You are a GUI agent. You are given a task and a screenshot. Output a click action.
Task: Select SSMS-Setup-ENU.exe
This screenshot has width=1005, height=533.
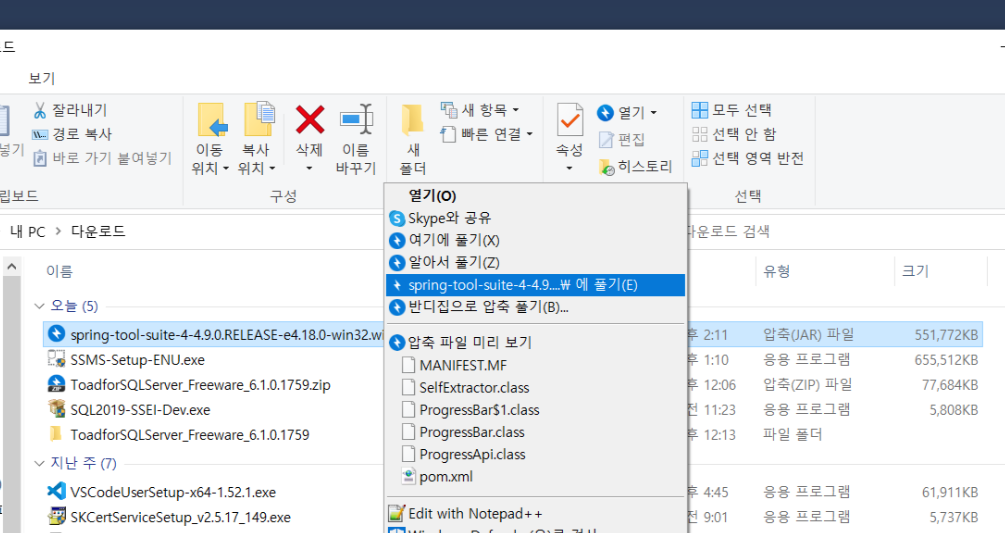(x=137, y=361)
